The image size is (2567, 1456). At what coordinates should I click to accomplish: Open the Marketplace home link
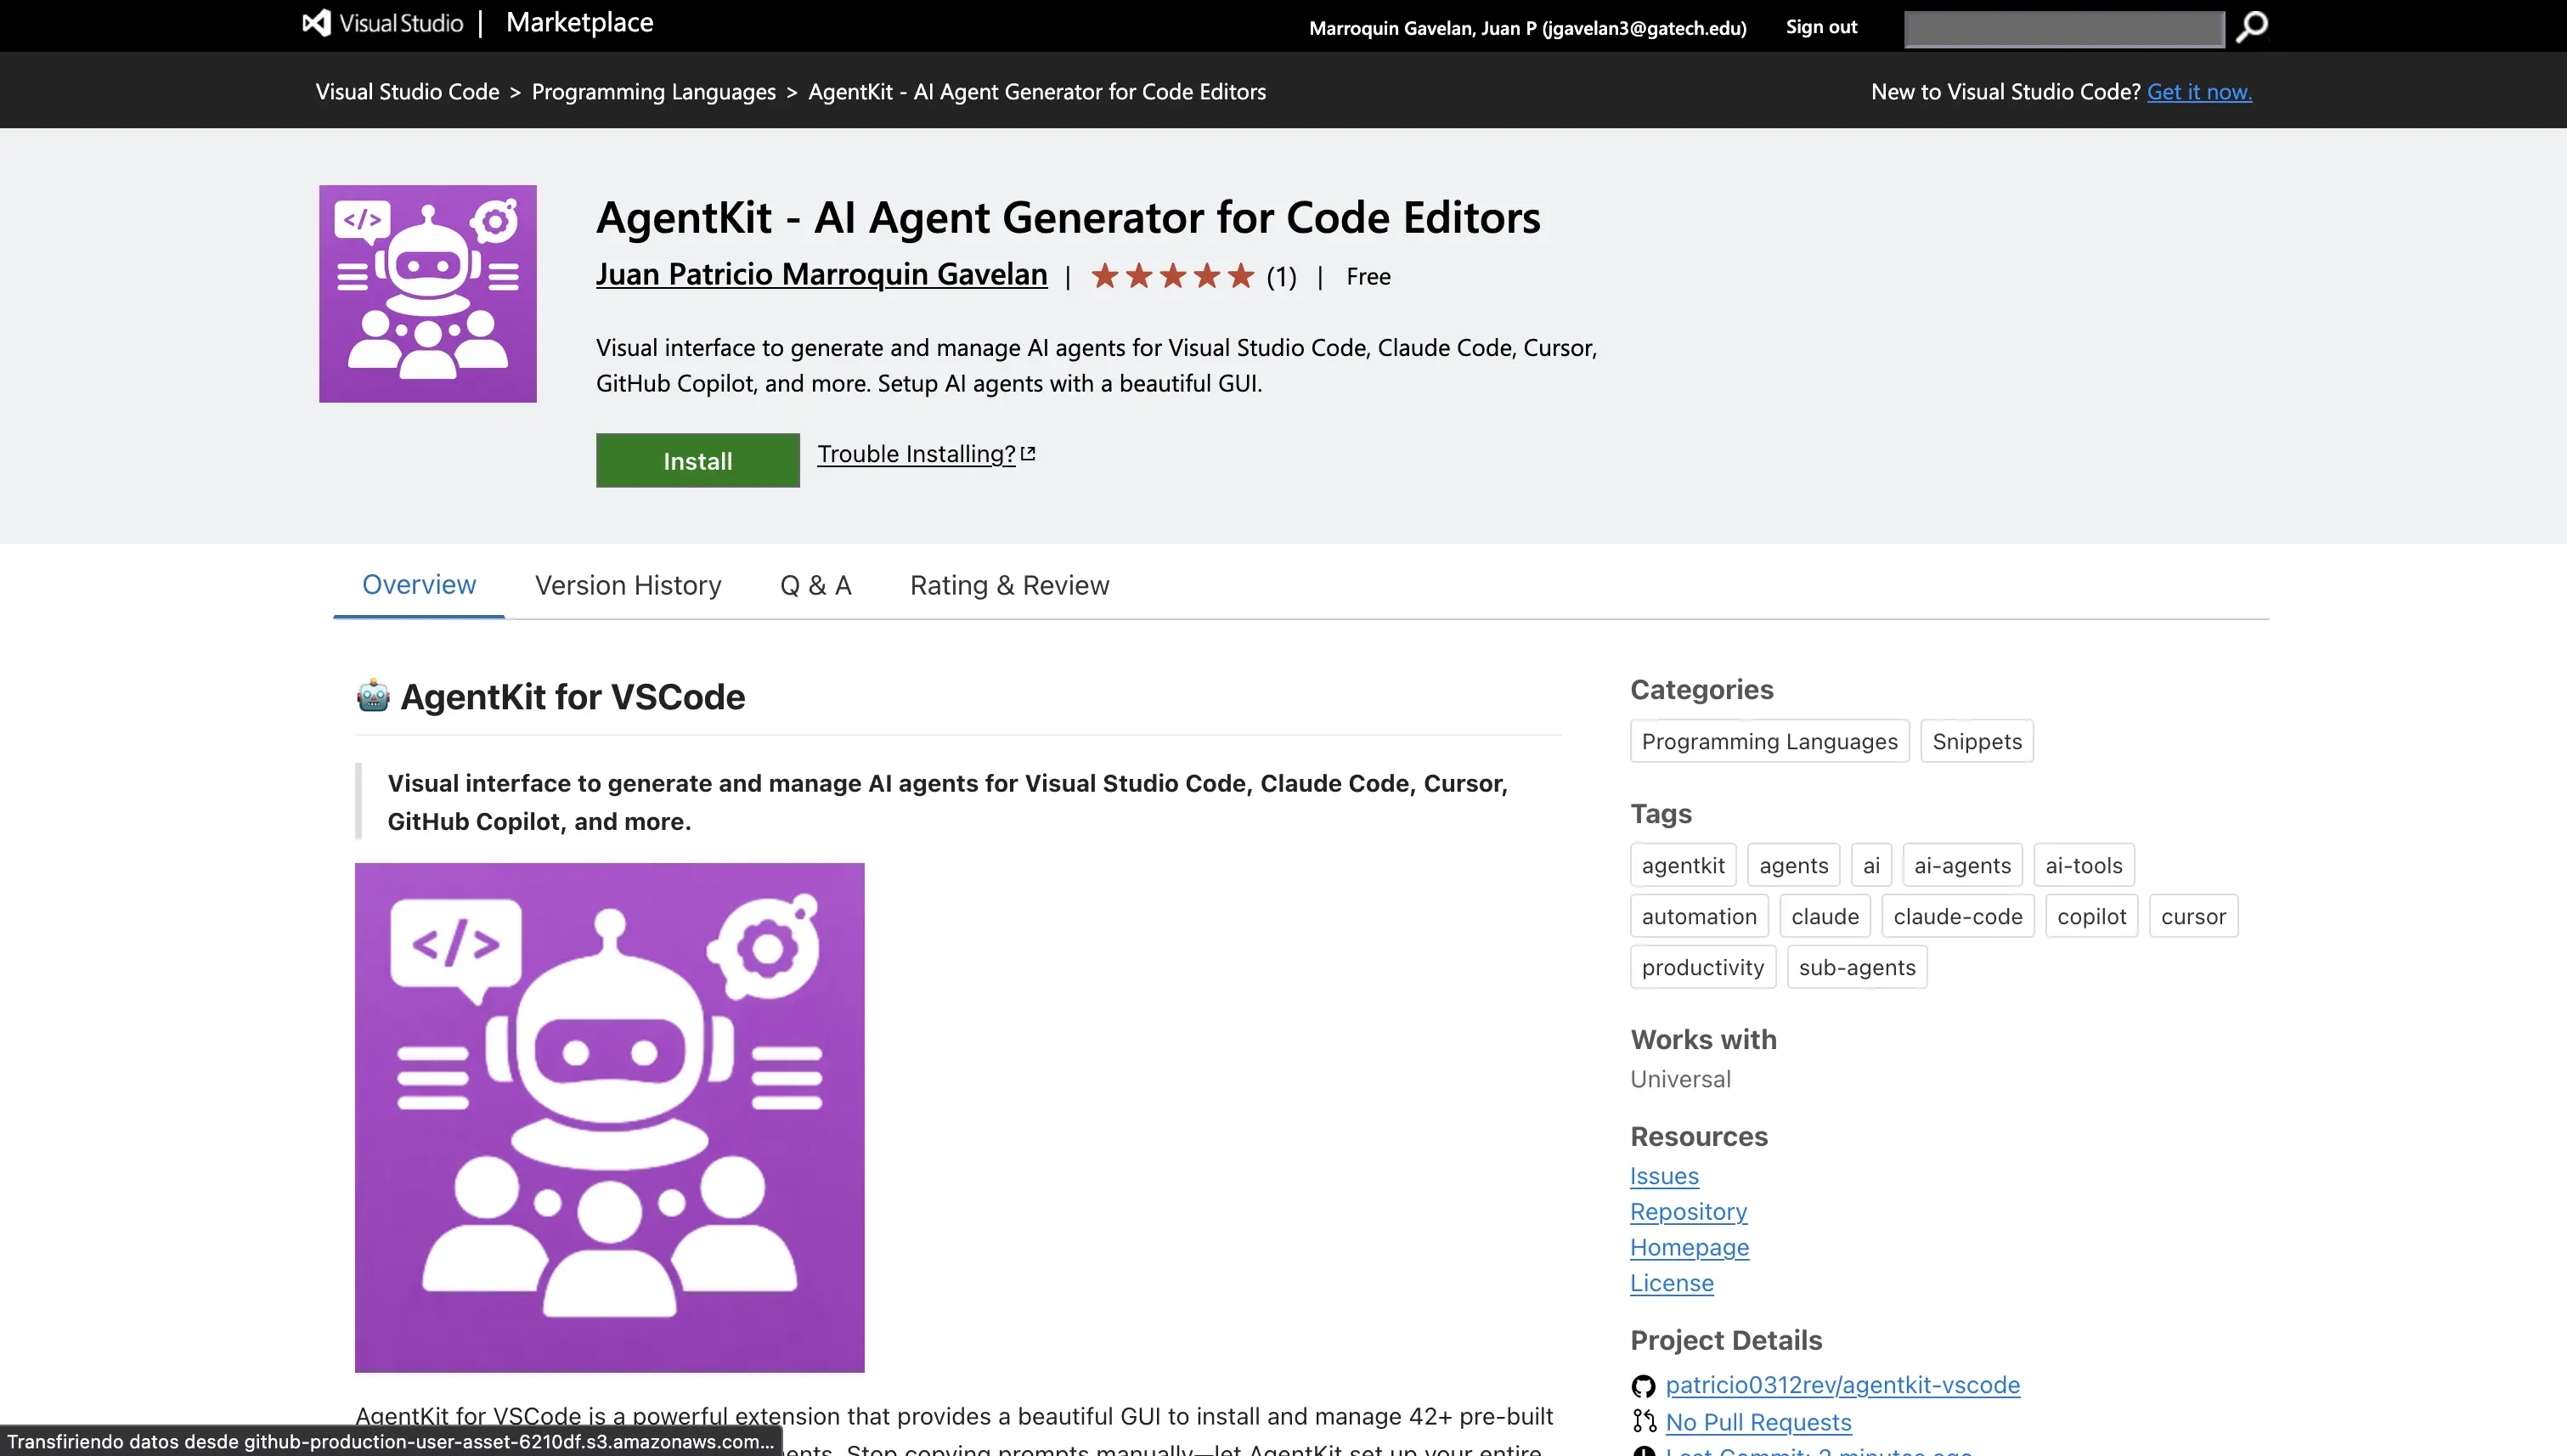tap(579, 23)
